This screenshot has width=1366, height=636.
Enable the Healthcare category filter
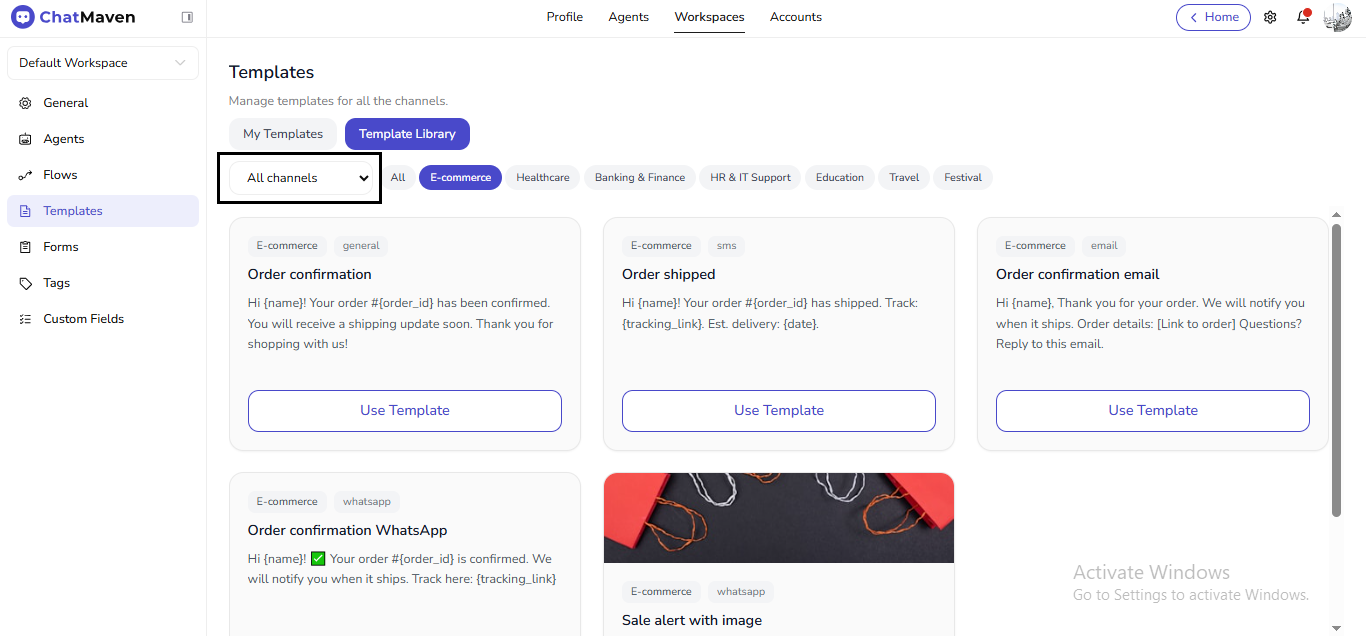[542, 177]
